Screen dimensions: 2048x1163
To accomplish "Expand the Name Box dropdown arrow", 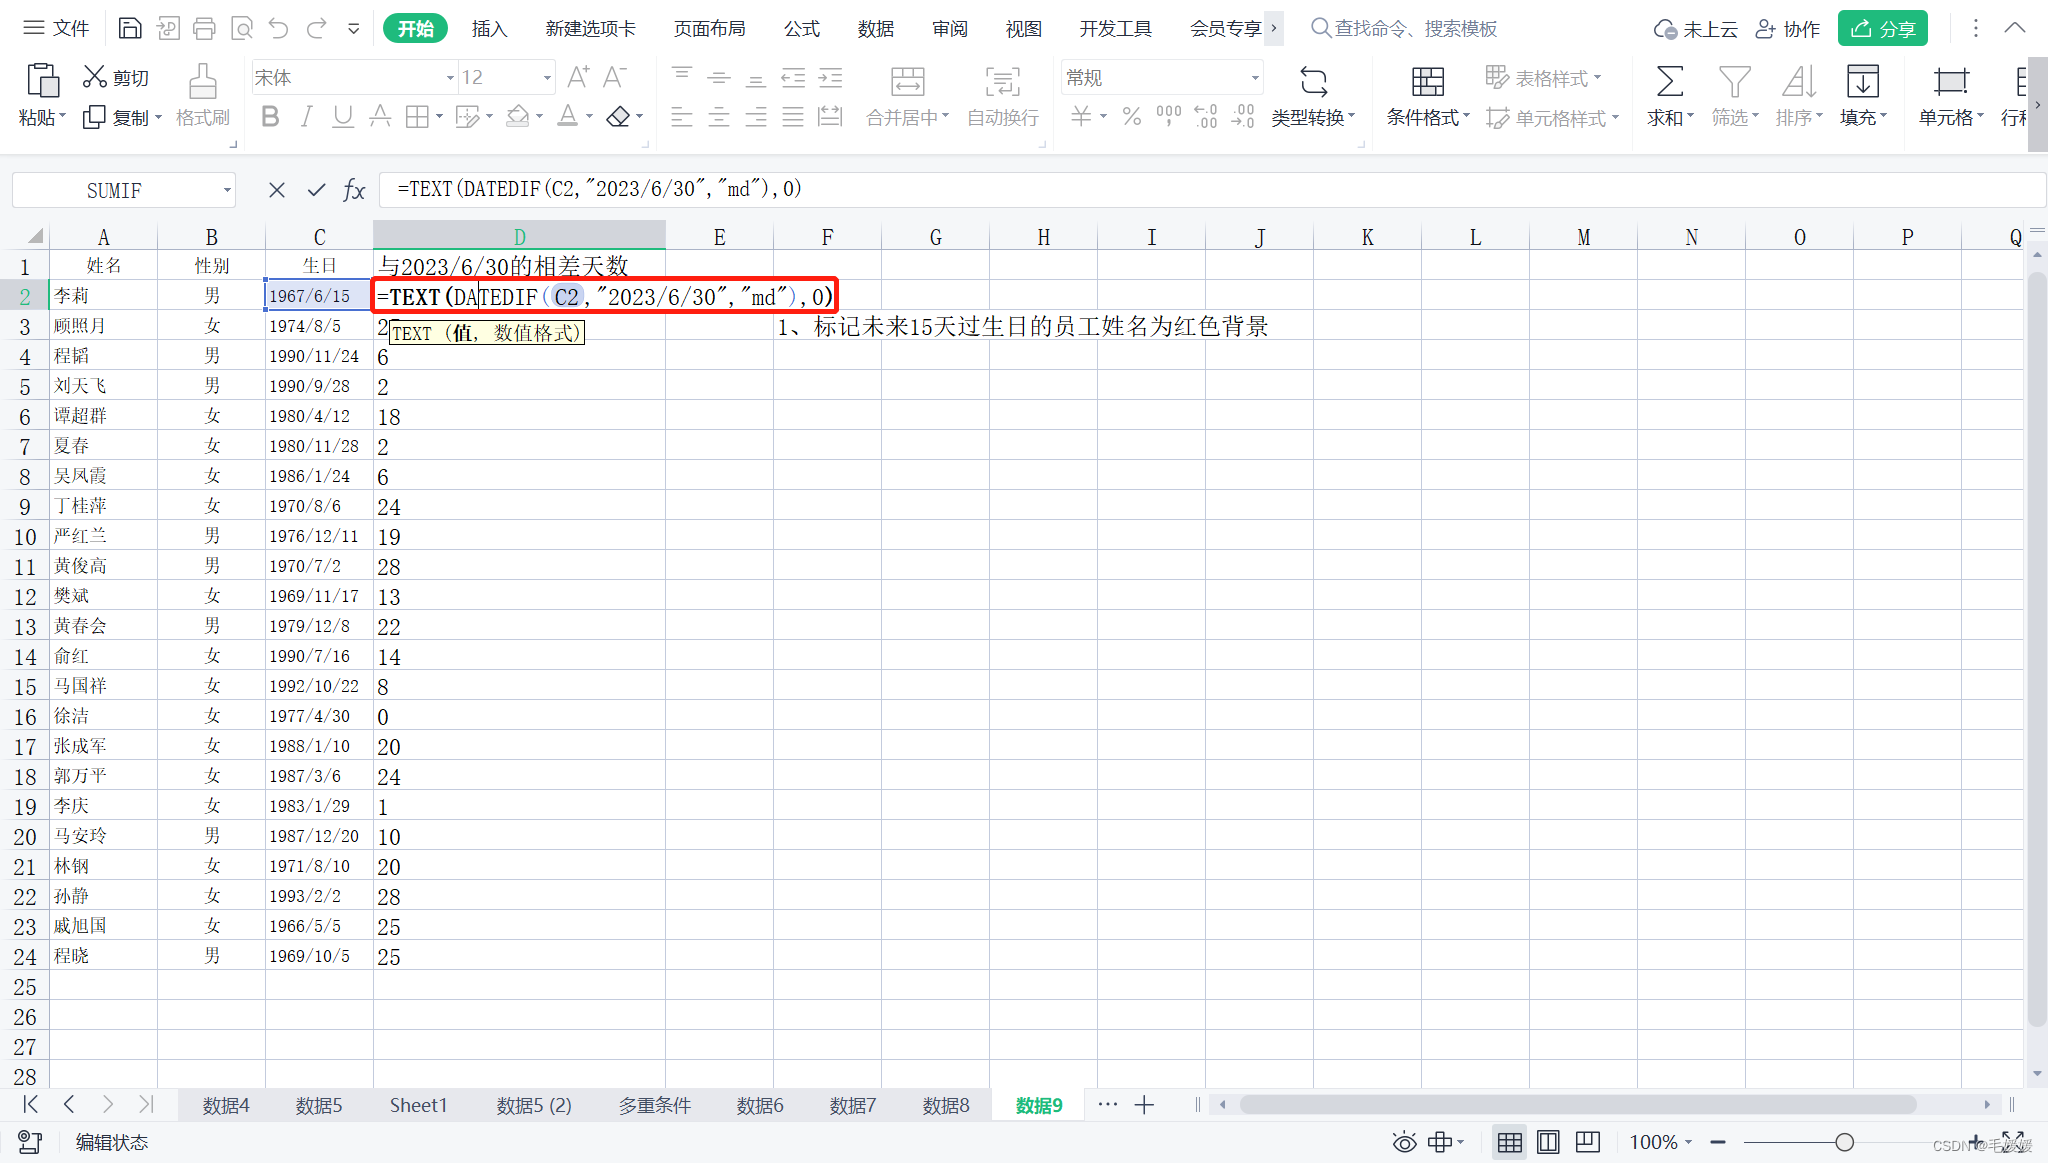I will (x=227, y=190).
